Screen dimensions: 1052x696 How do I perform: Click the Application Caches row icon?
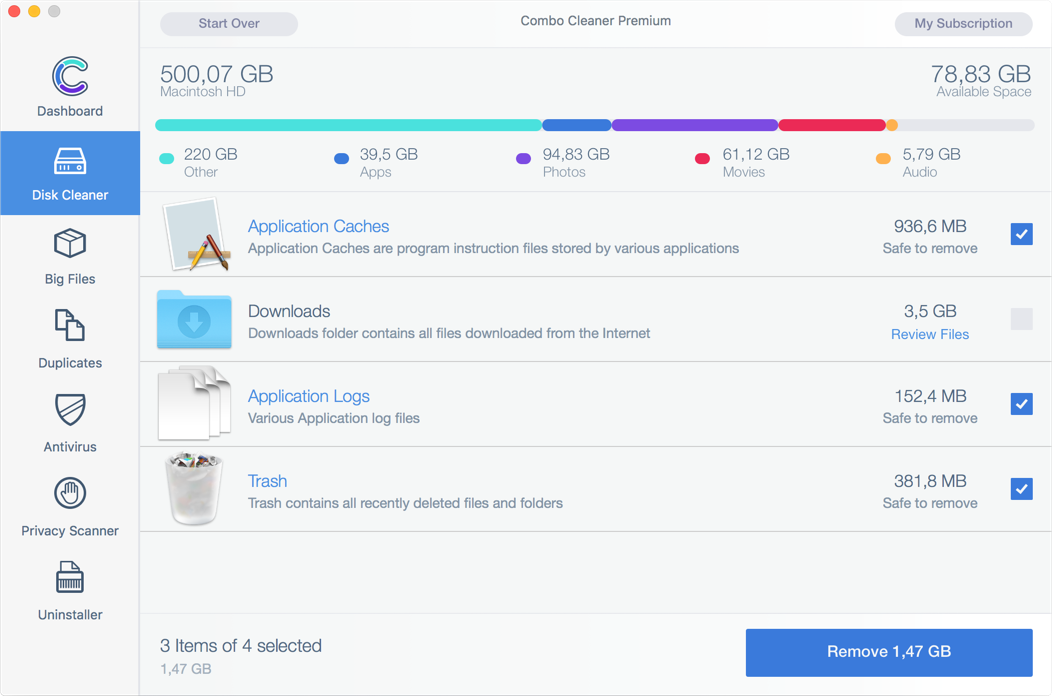point(196,234)
